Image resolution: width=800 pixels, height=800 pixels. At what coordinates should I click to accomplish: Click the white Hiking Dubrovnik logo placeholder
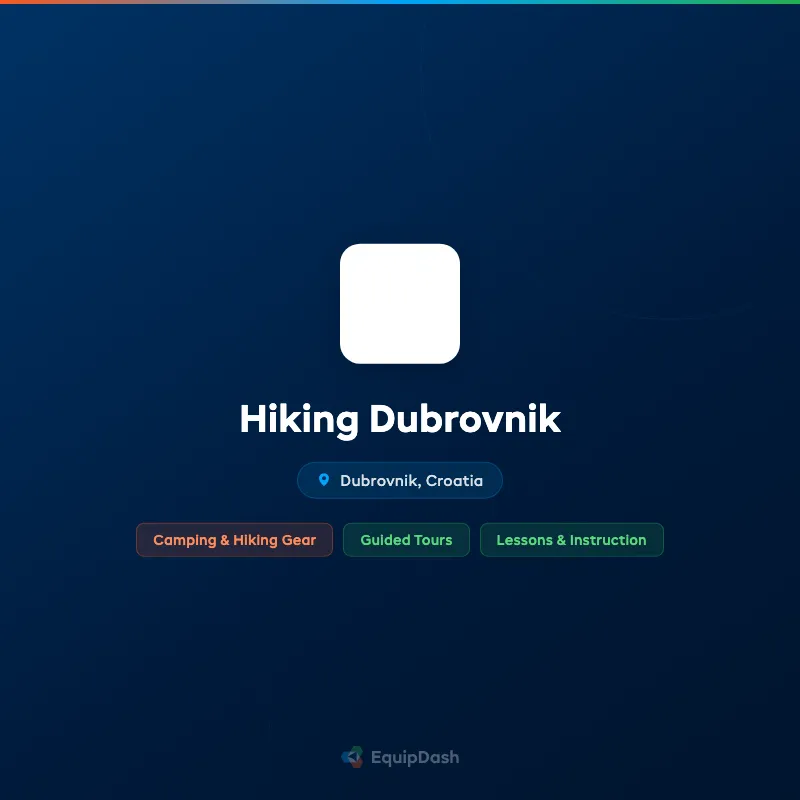click(399, 304)
